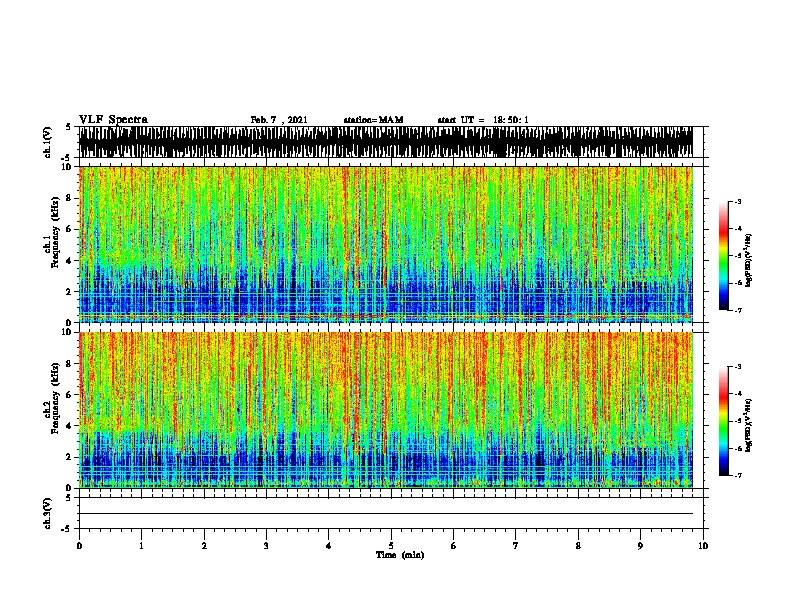The height and width of the screenshot is (612, 792).
Task: Click the ch.1 color scale bar
Action: click(724, 256)
